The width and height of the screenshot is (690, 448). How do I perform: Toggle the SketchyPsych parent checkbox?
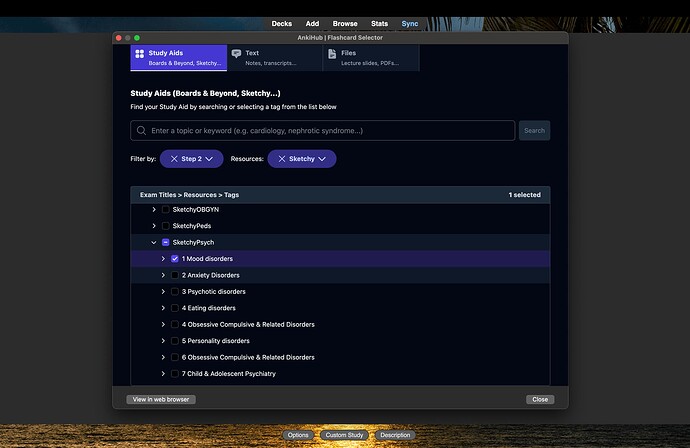click(x=166, y=242)
